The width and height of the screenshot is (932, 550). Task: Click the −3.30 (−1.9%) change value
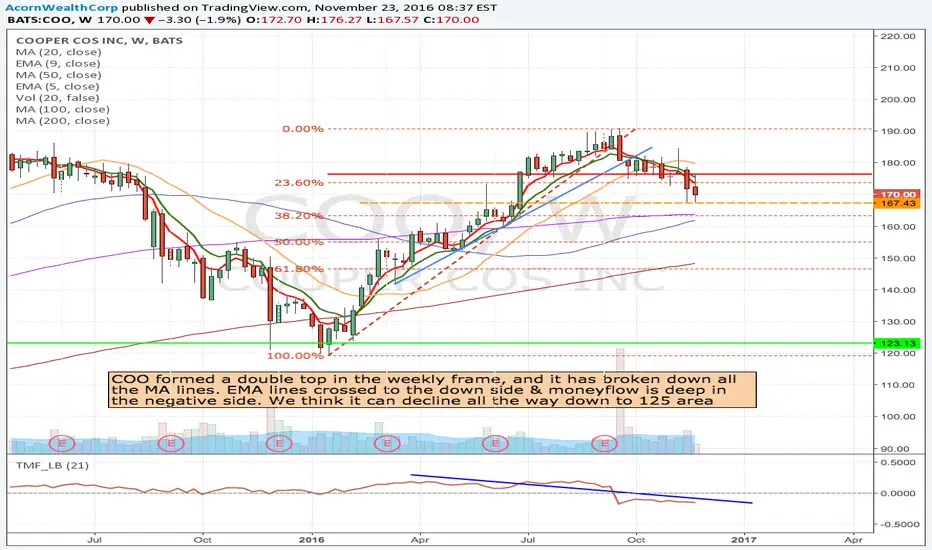tap(199, 20)
